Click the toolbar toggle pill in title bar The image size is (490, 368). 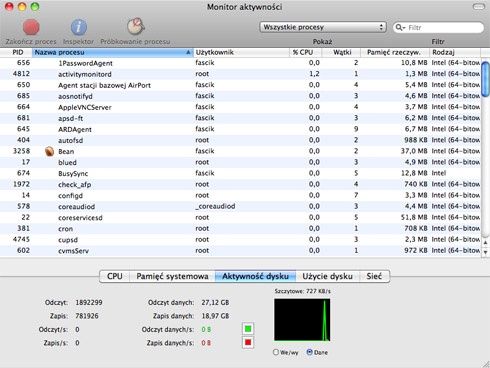point(479,7)
